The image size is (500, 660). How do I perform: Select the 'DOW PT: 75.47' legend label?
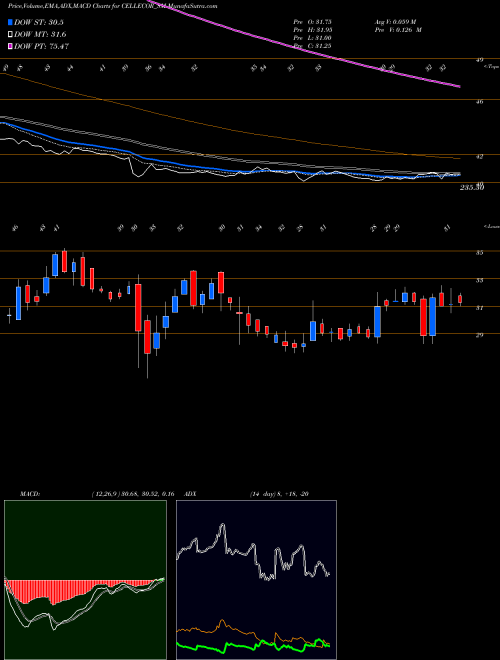pos(41,46)
